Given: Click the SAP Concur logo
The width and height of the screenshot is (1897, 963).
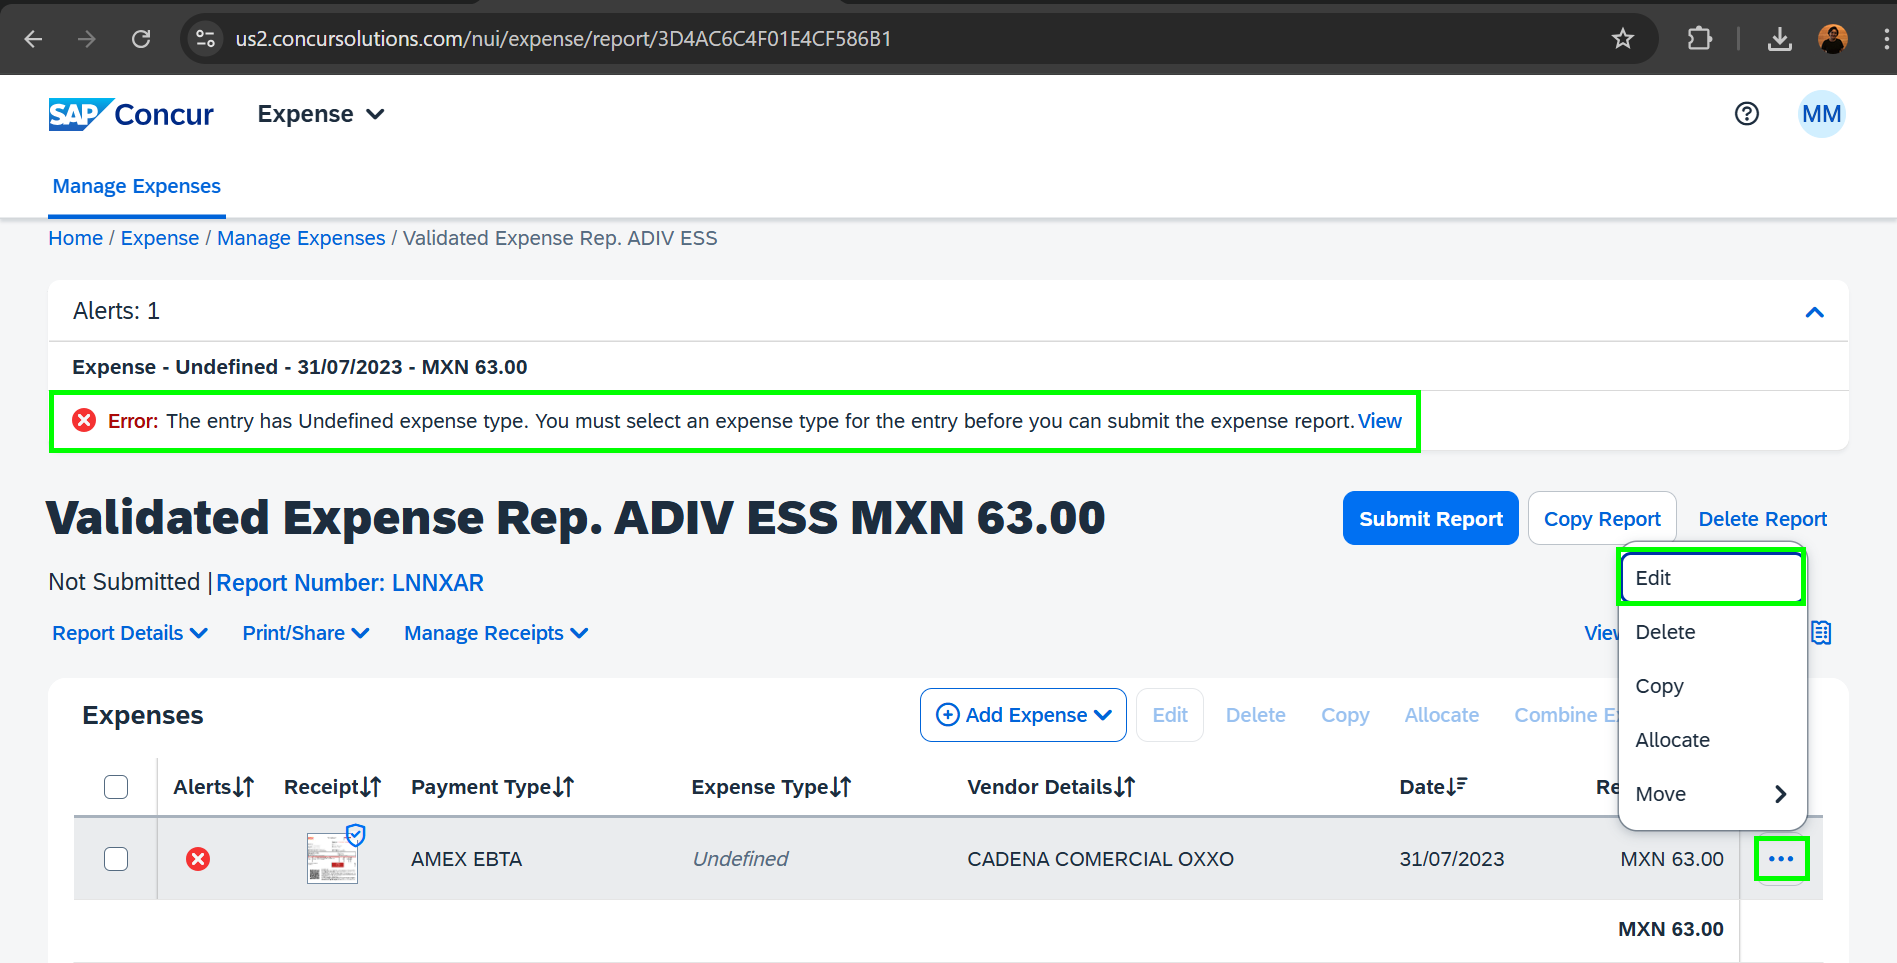Looking at the screenshot, I should (x=131, y=114).
